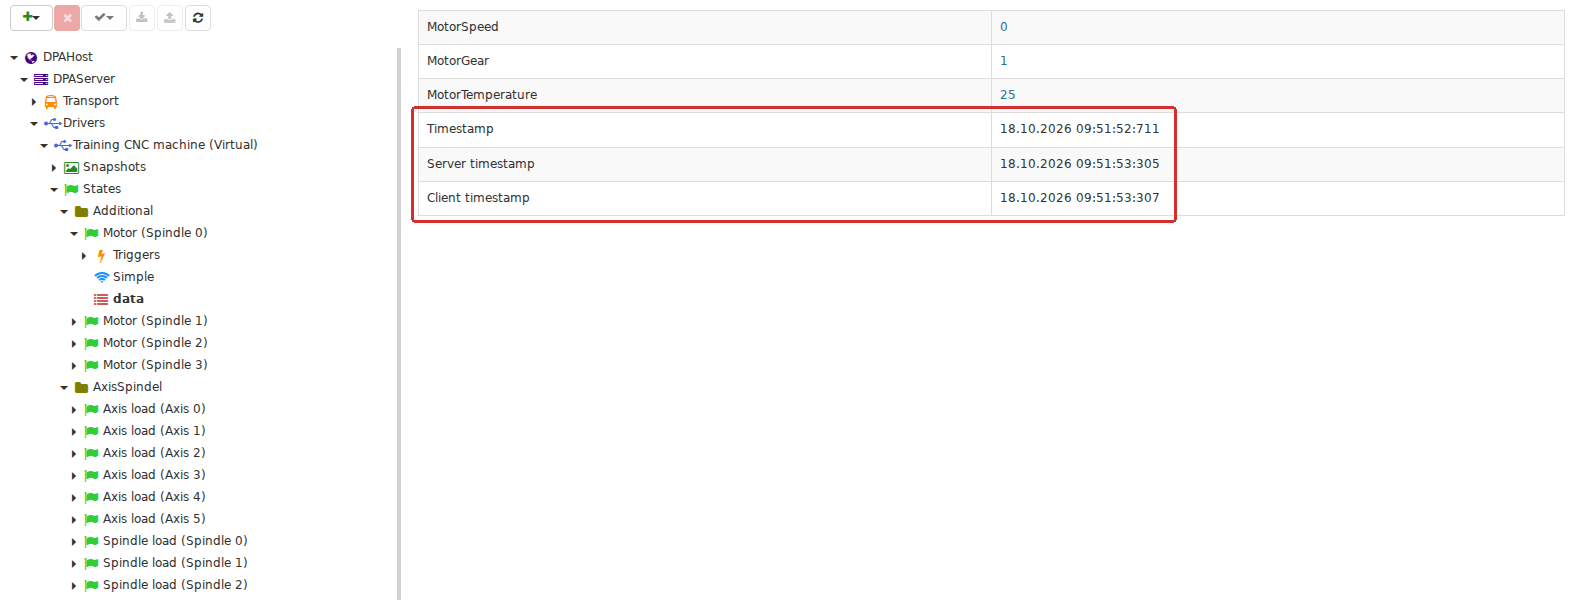Image resolution: width=1575 pixels, height=600 pixels.
Task: Click the MotorGear property name cell
Action: tap(705, 61)
